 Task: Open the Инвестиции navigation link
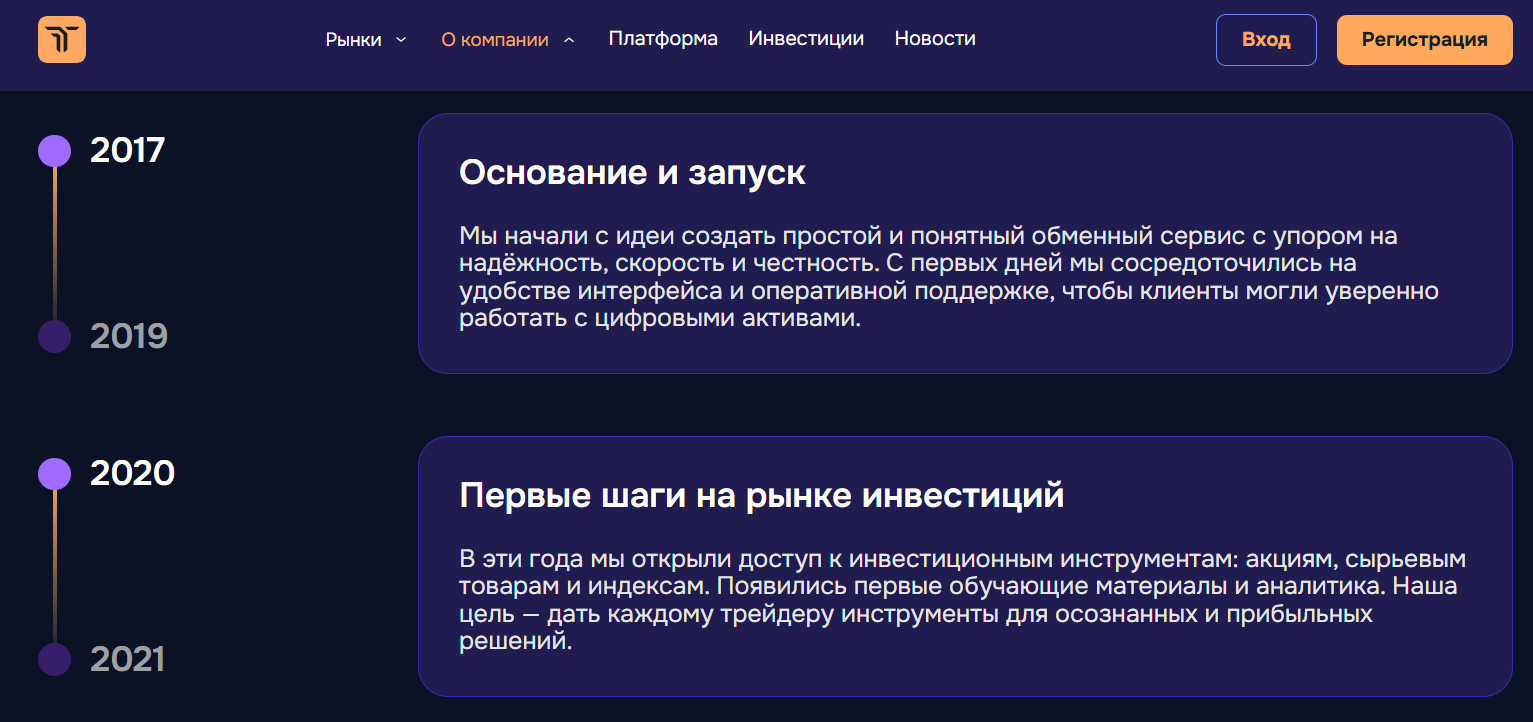806,39
